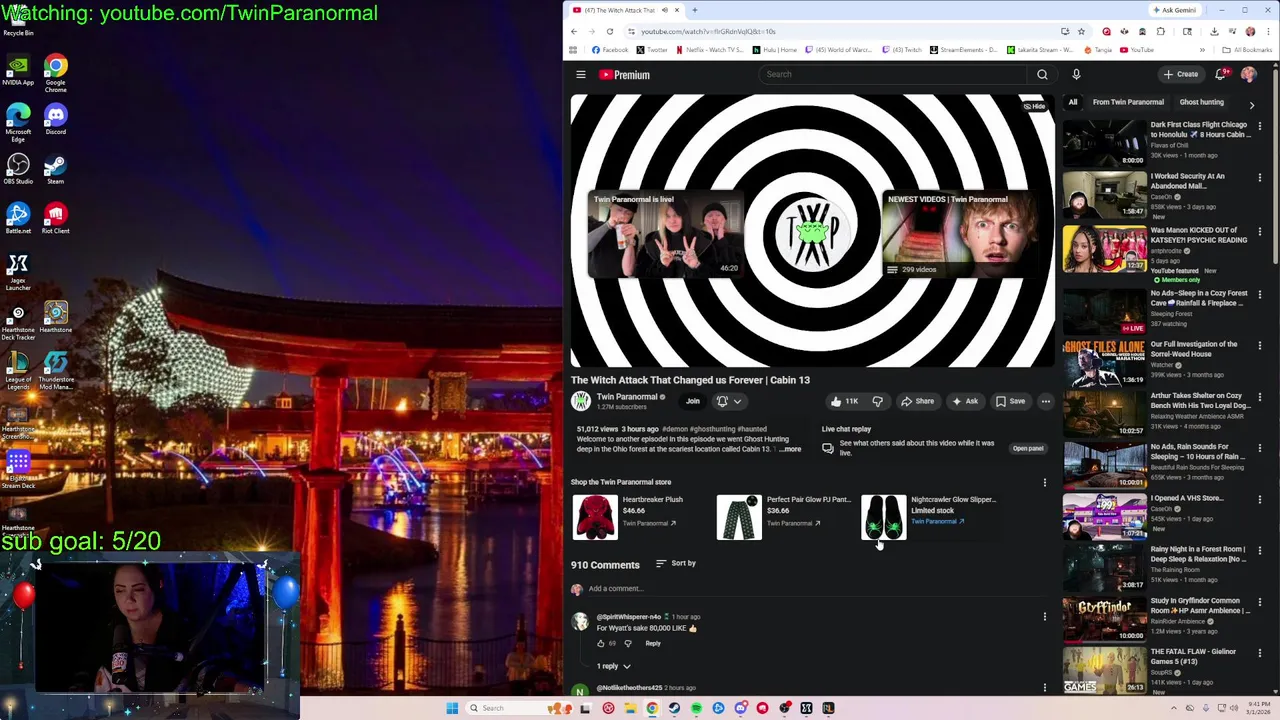Screen dimensions: 1280x720
Task: Open Nightcrawler Glow Slipper product thumbnail
Action: click(883, 517)
